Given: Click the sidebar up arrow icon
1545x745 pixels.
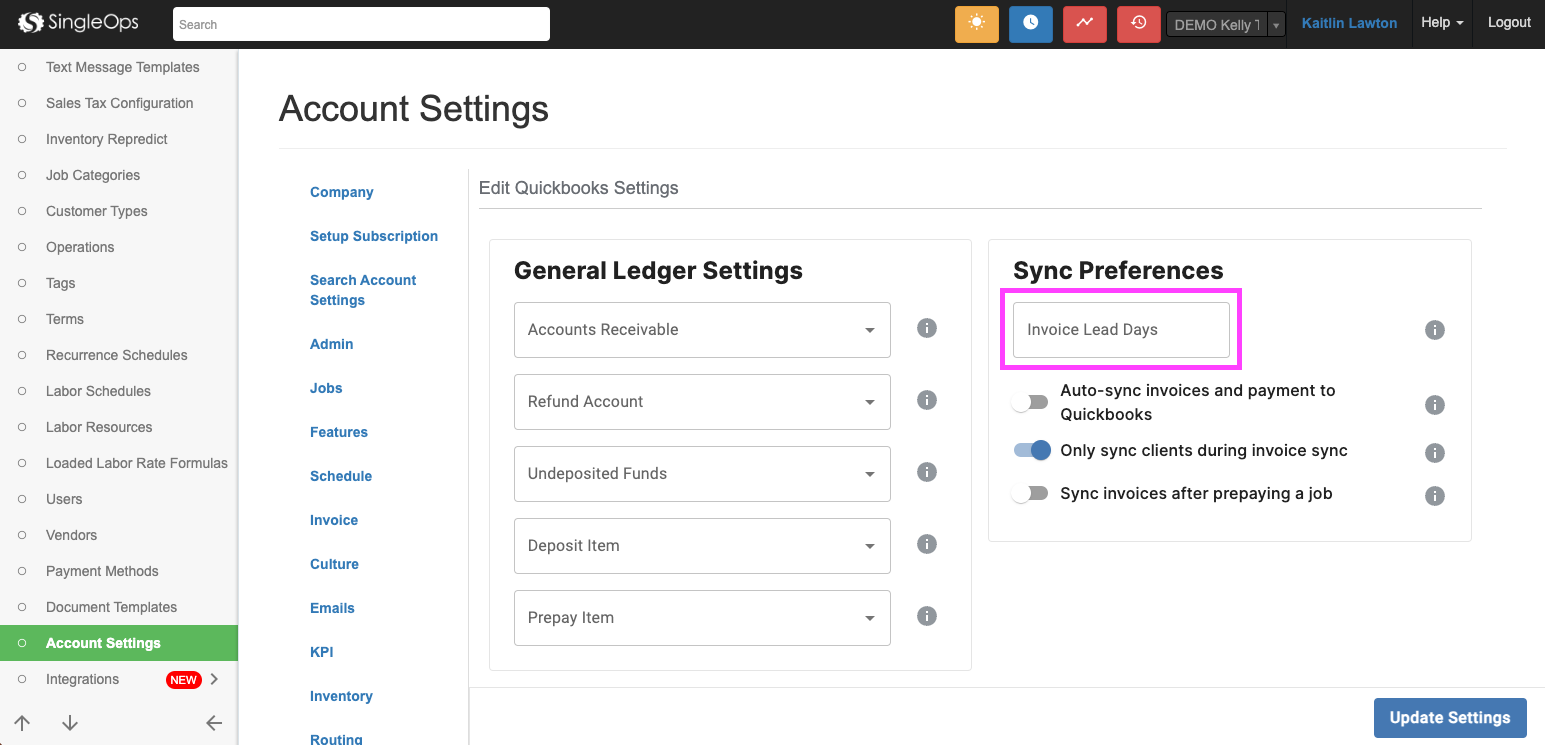Looking at the screenshot, I should point(22,723).
